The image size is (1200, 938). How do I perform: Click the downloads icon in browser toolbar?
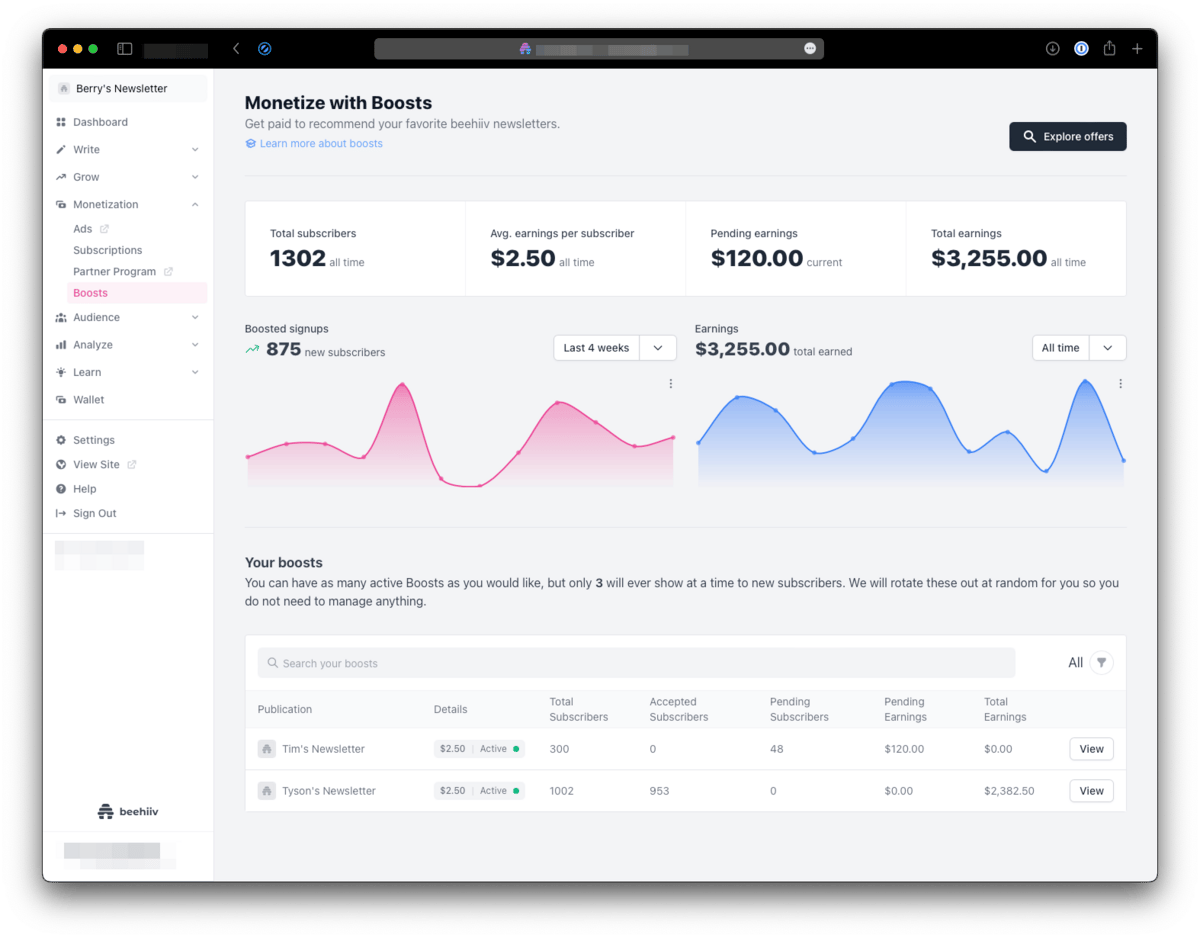[x=1053, y=48]
